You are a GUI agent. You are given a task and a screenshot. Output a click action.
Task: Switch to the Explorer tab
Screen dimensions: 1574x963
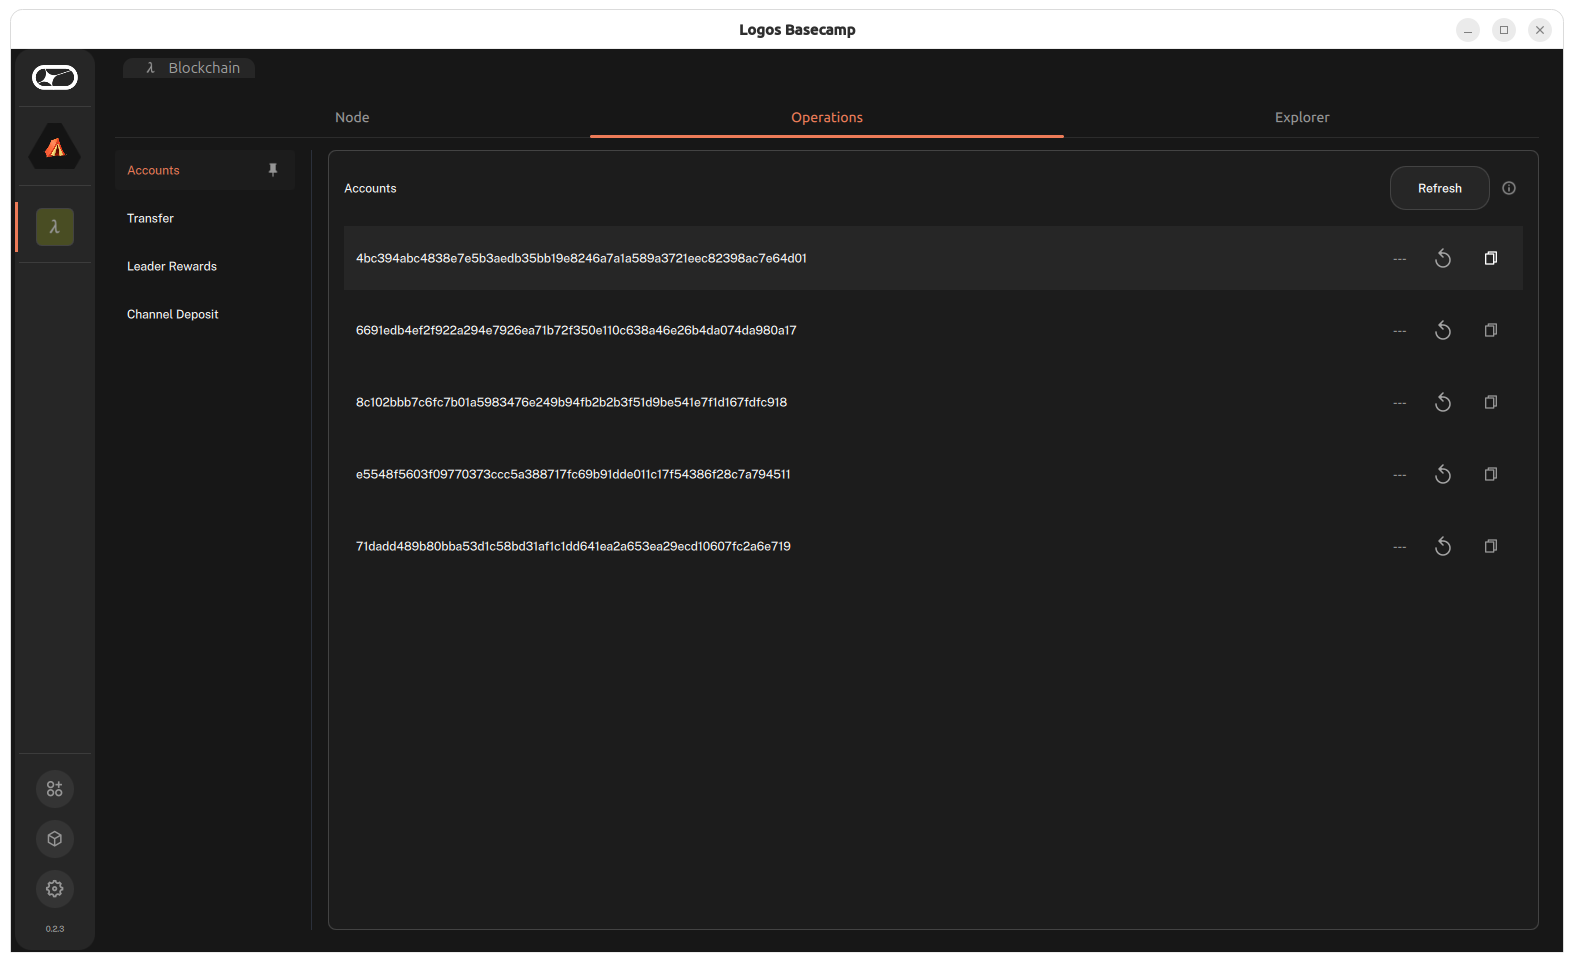[x=1302, y=117]
